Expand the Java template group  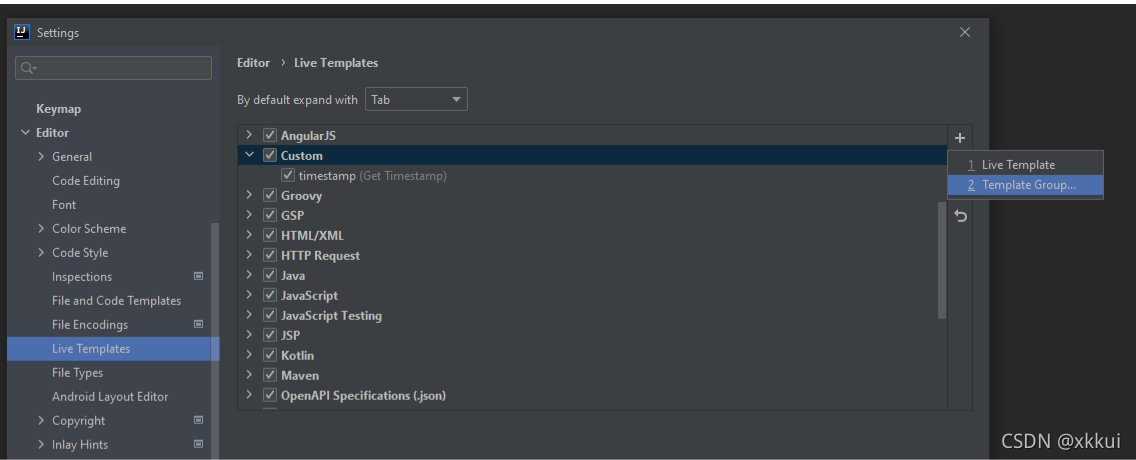click(x=249, y=275)
